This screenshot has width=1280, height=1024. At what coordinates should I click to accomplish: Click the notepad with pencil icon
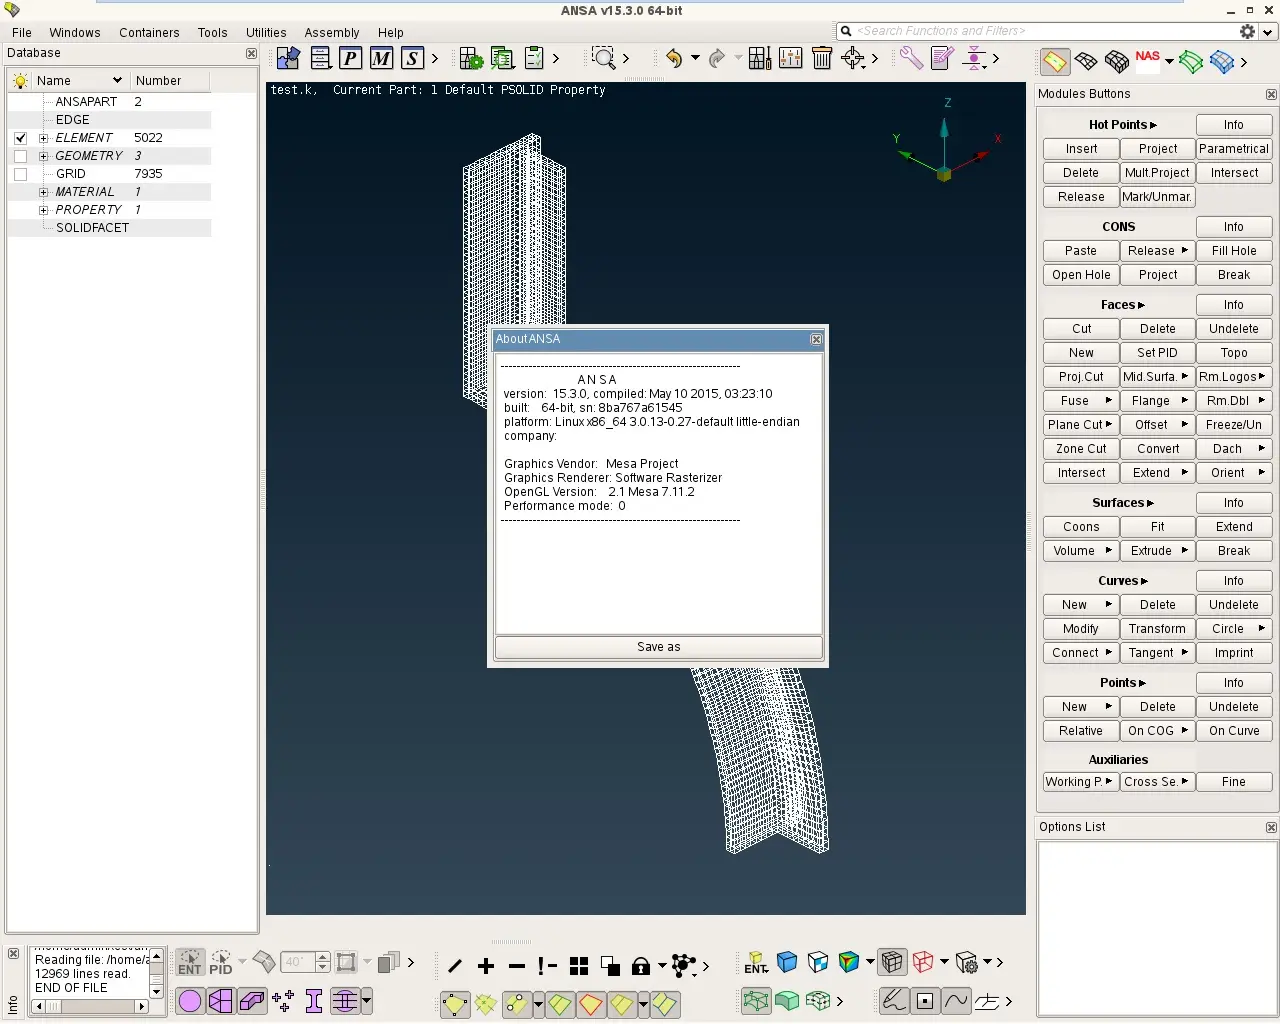pyautogui.click(x=942, y=59)
